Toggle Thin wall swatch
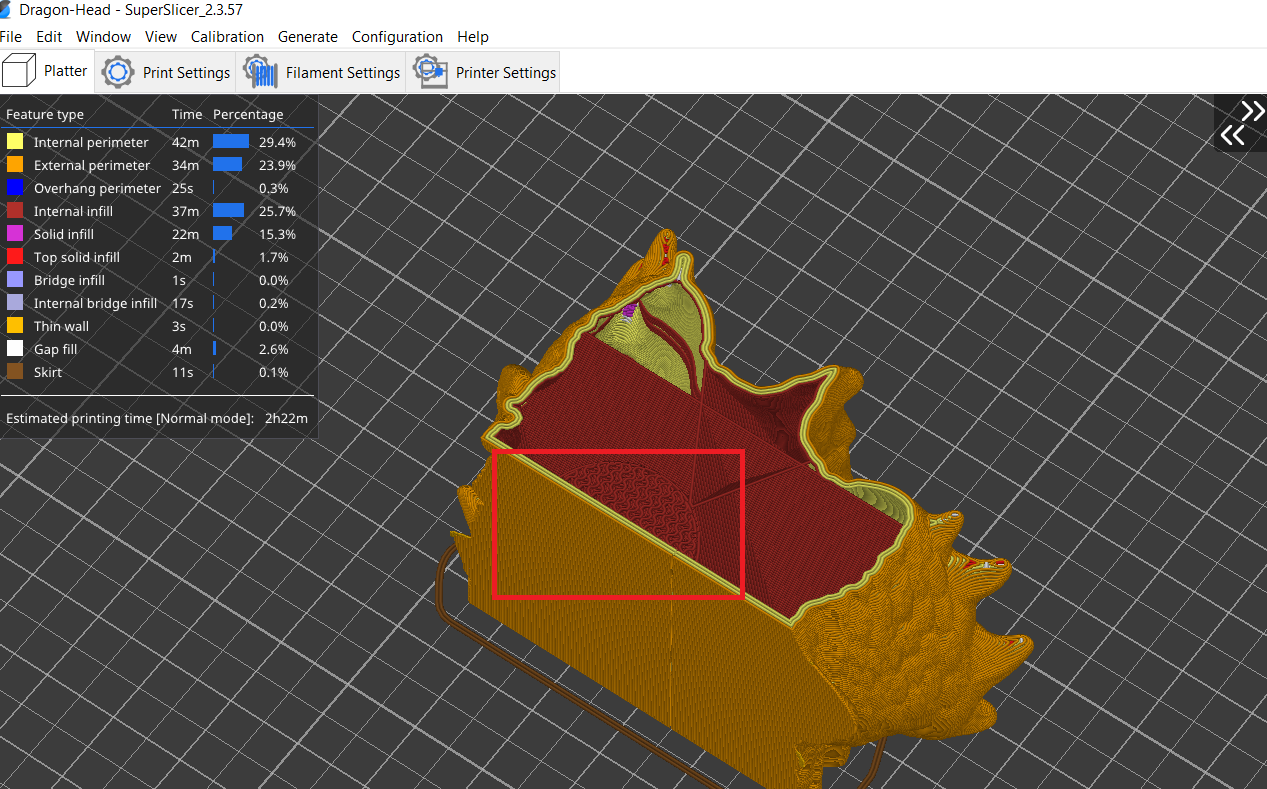The height and width of the screenshot is (789, 1267). [14, 326]
